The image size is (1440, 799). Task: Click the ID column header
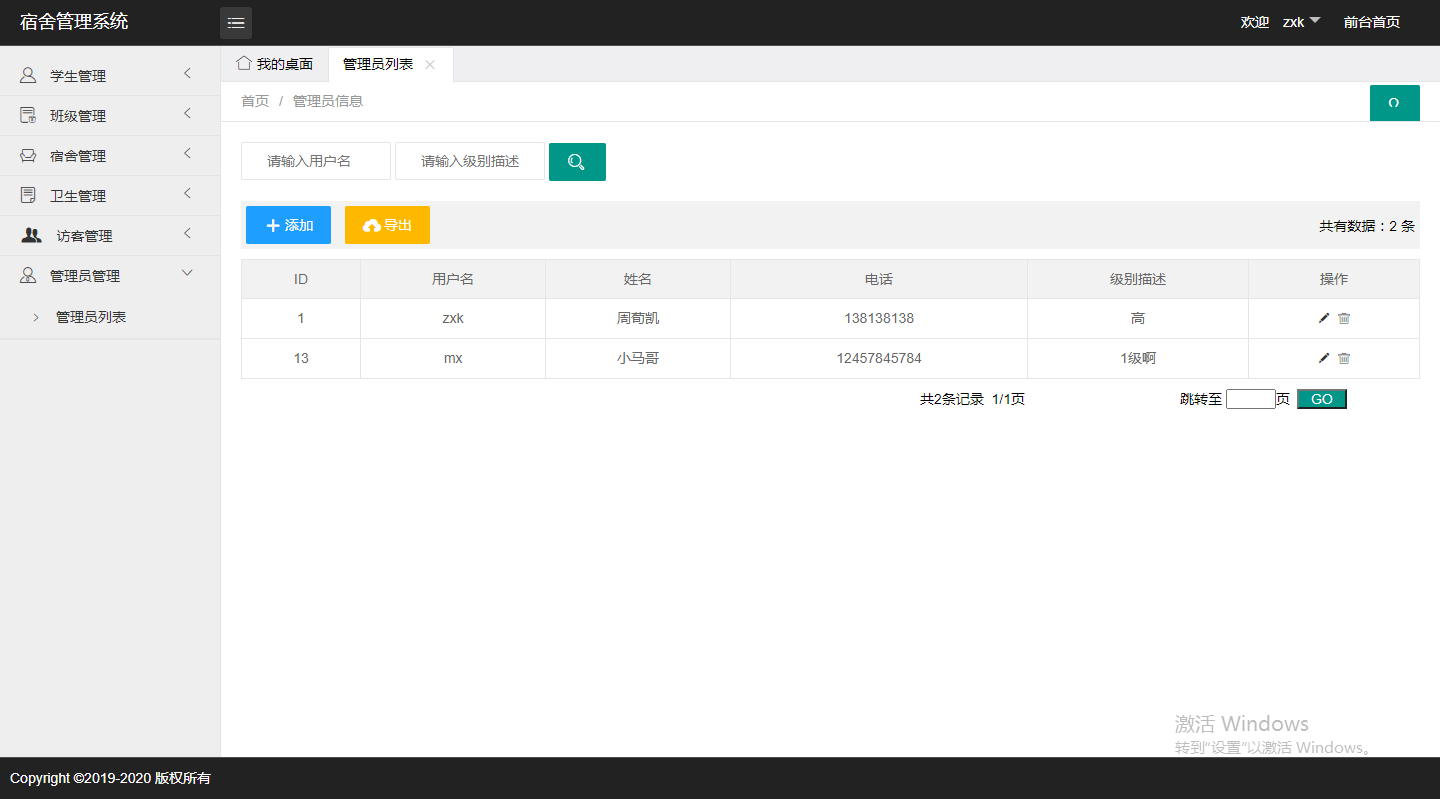pyautogui.click(x=301, y=279)
